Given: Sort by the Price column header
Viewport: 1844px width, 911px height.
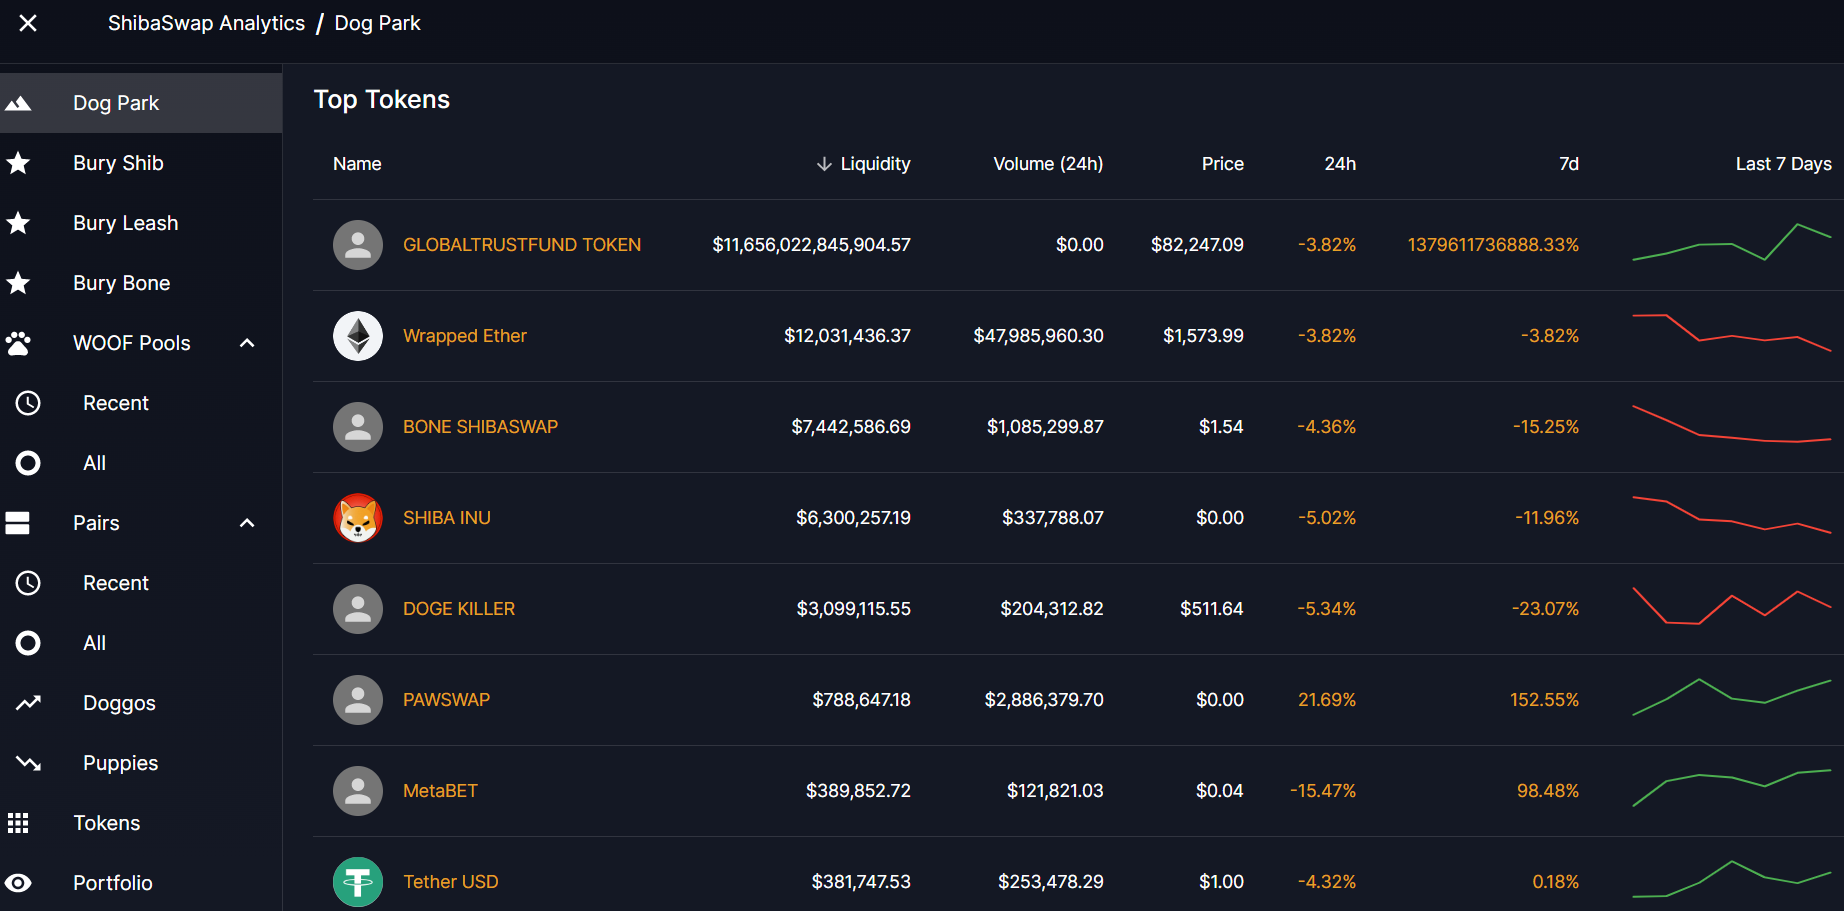Looking at the screenshot, I should (x=1223, y=164).
